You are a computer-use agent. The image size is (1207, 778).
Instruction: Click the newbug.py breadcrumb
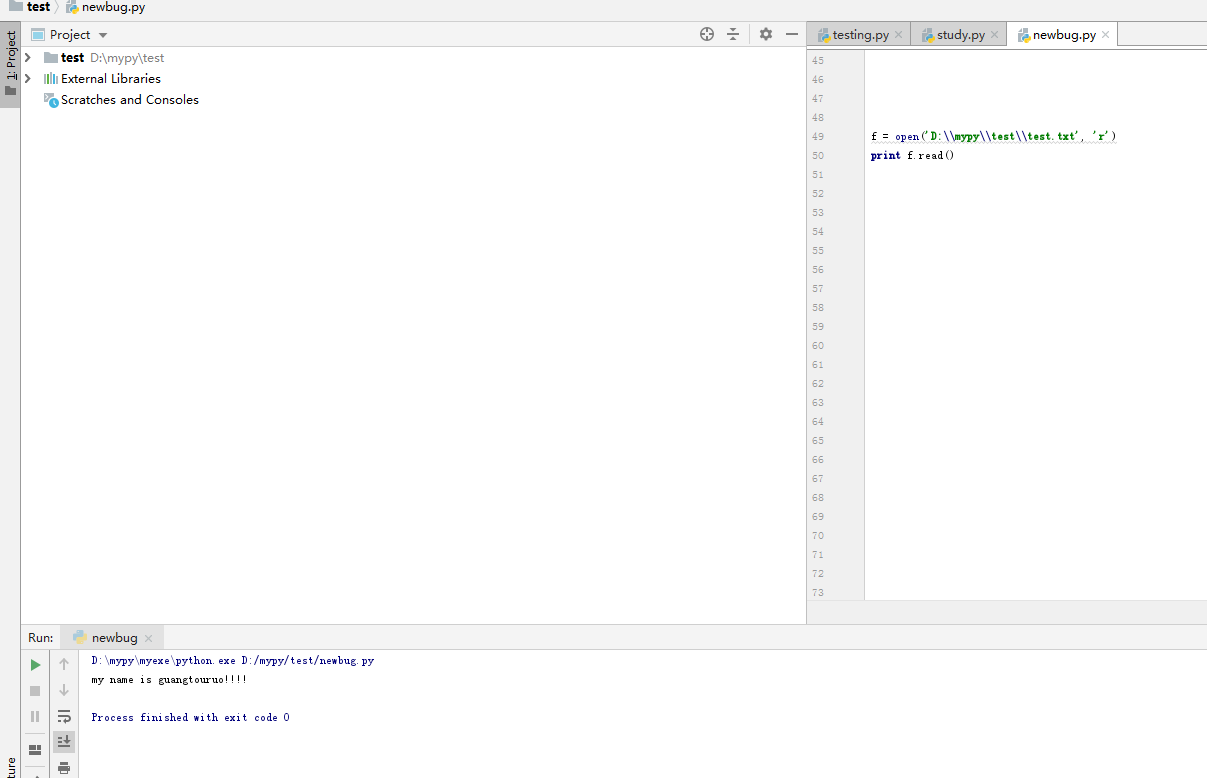pos(105,7)
